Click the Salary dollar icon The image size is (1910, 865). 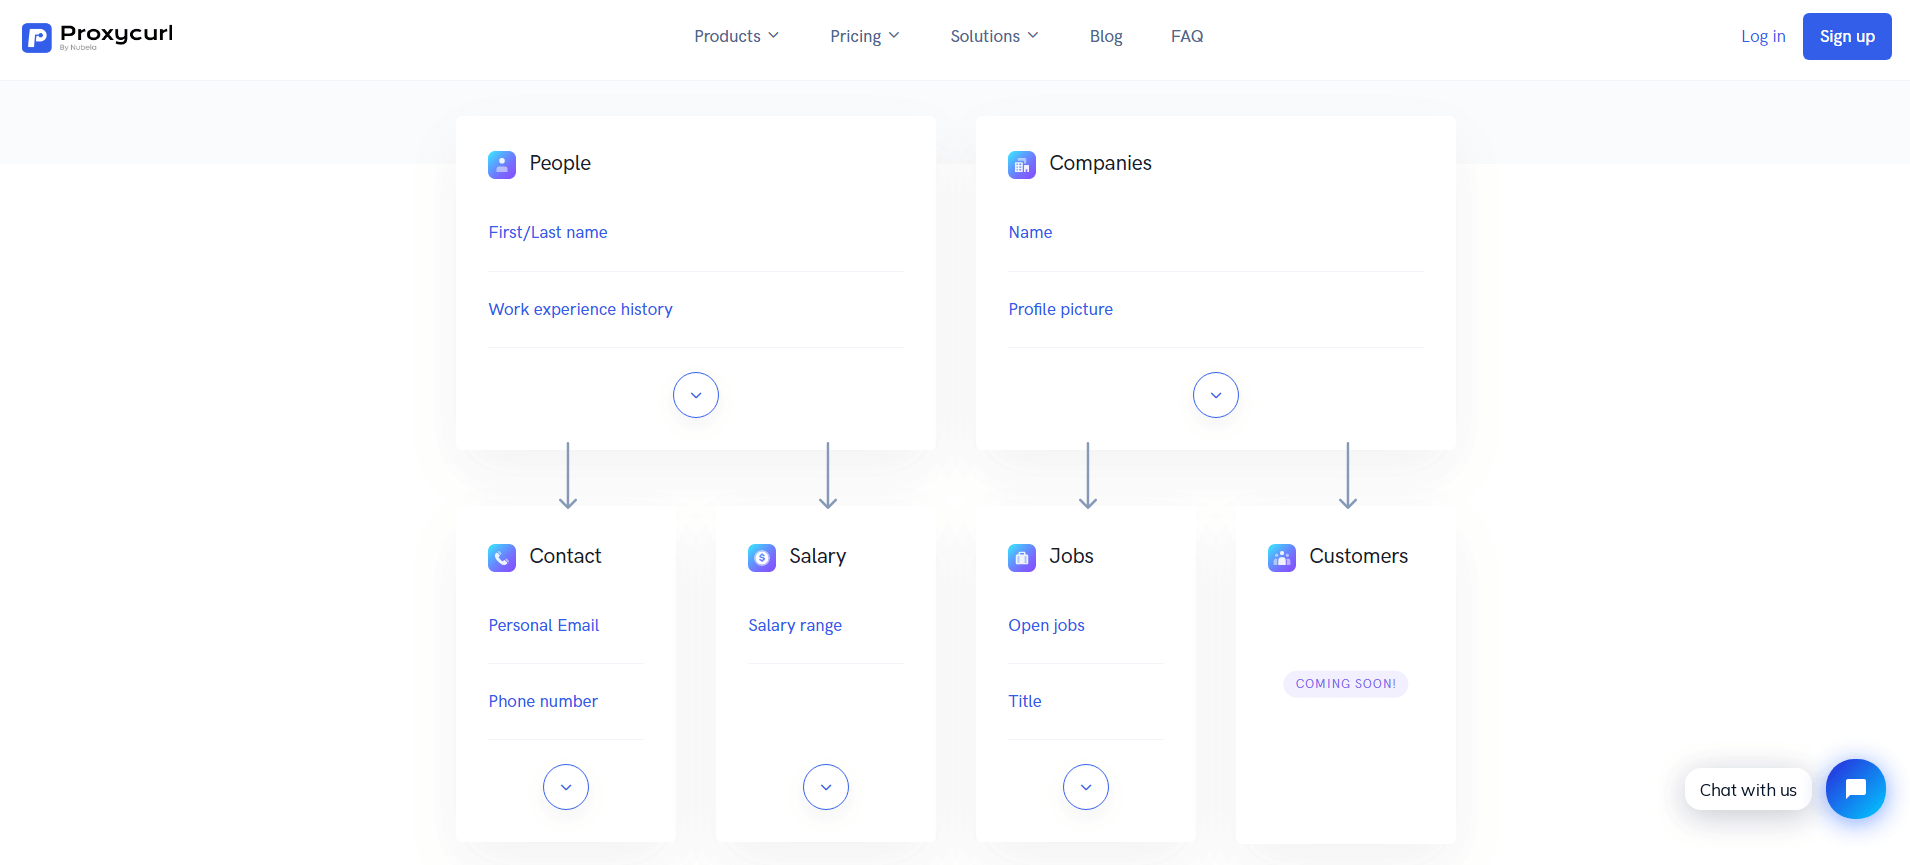pos(762,557)
